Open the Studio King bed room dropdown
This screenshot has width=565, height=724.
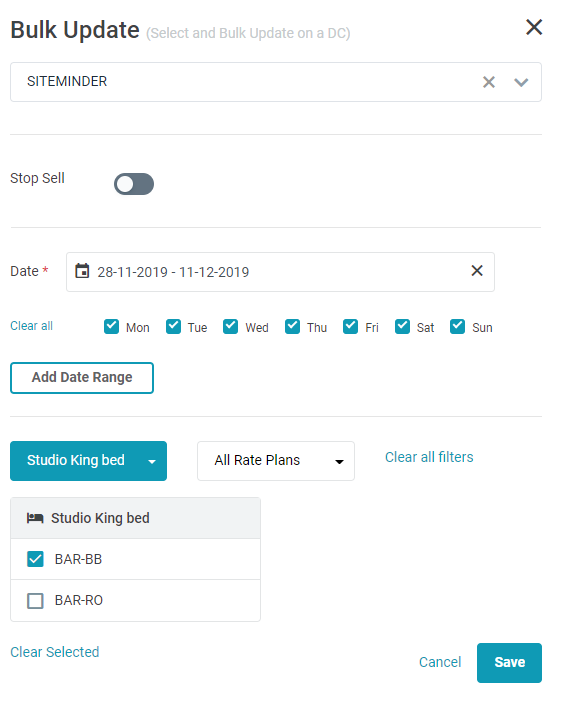tap(88, 461)
